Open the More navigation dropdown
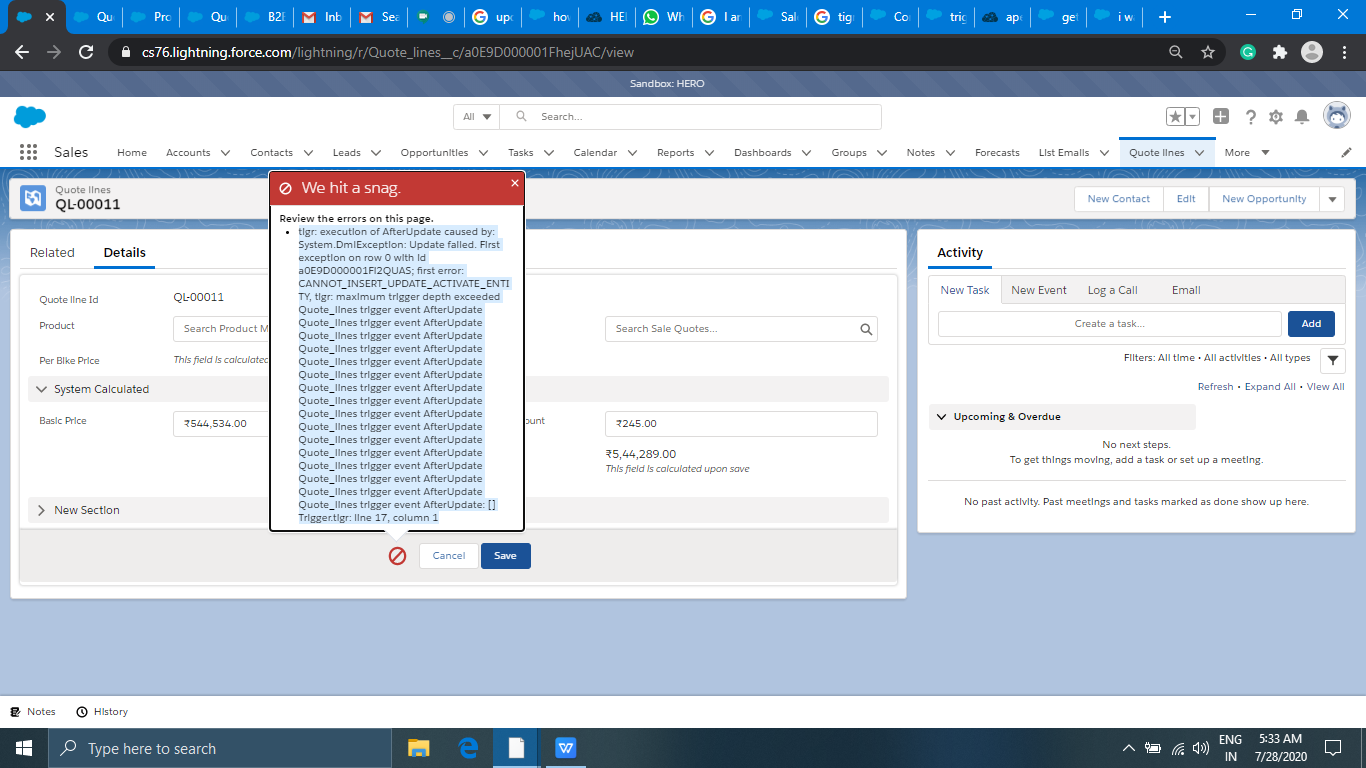The width and height of the screenshot is (1366, 768). click(1246, 153)
